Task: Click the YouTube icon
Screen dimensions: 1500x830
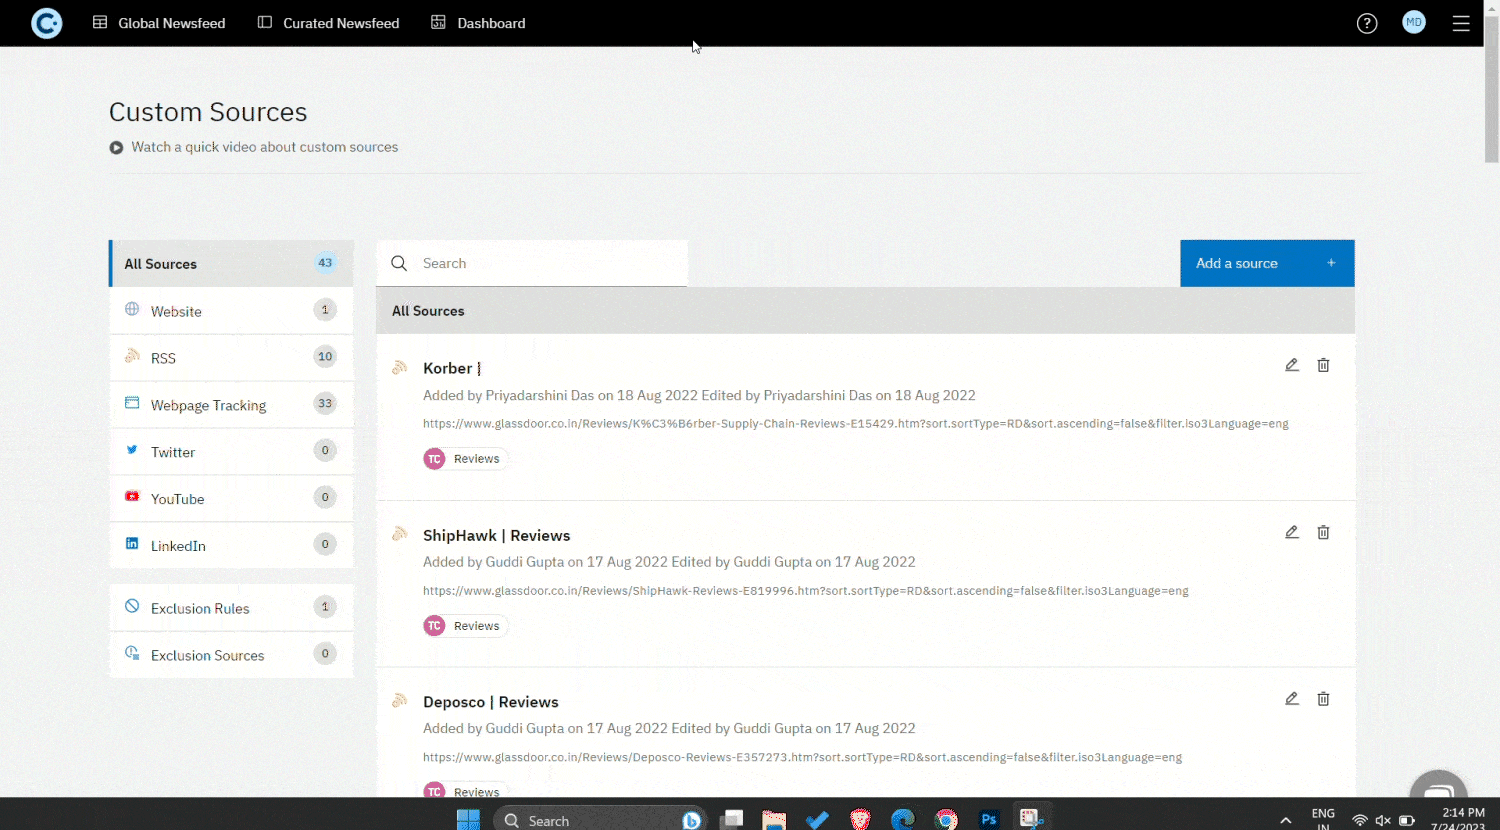Action: [x=132, y=496]
